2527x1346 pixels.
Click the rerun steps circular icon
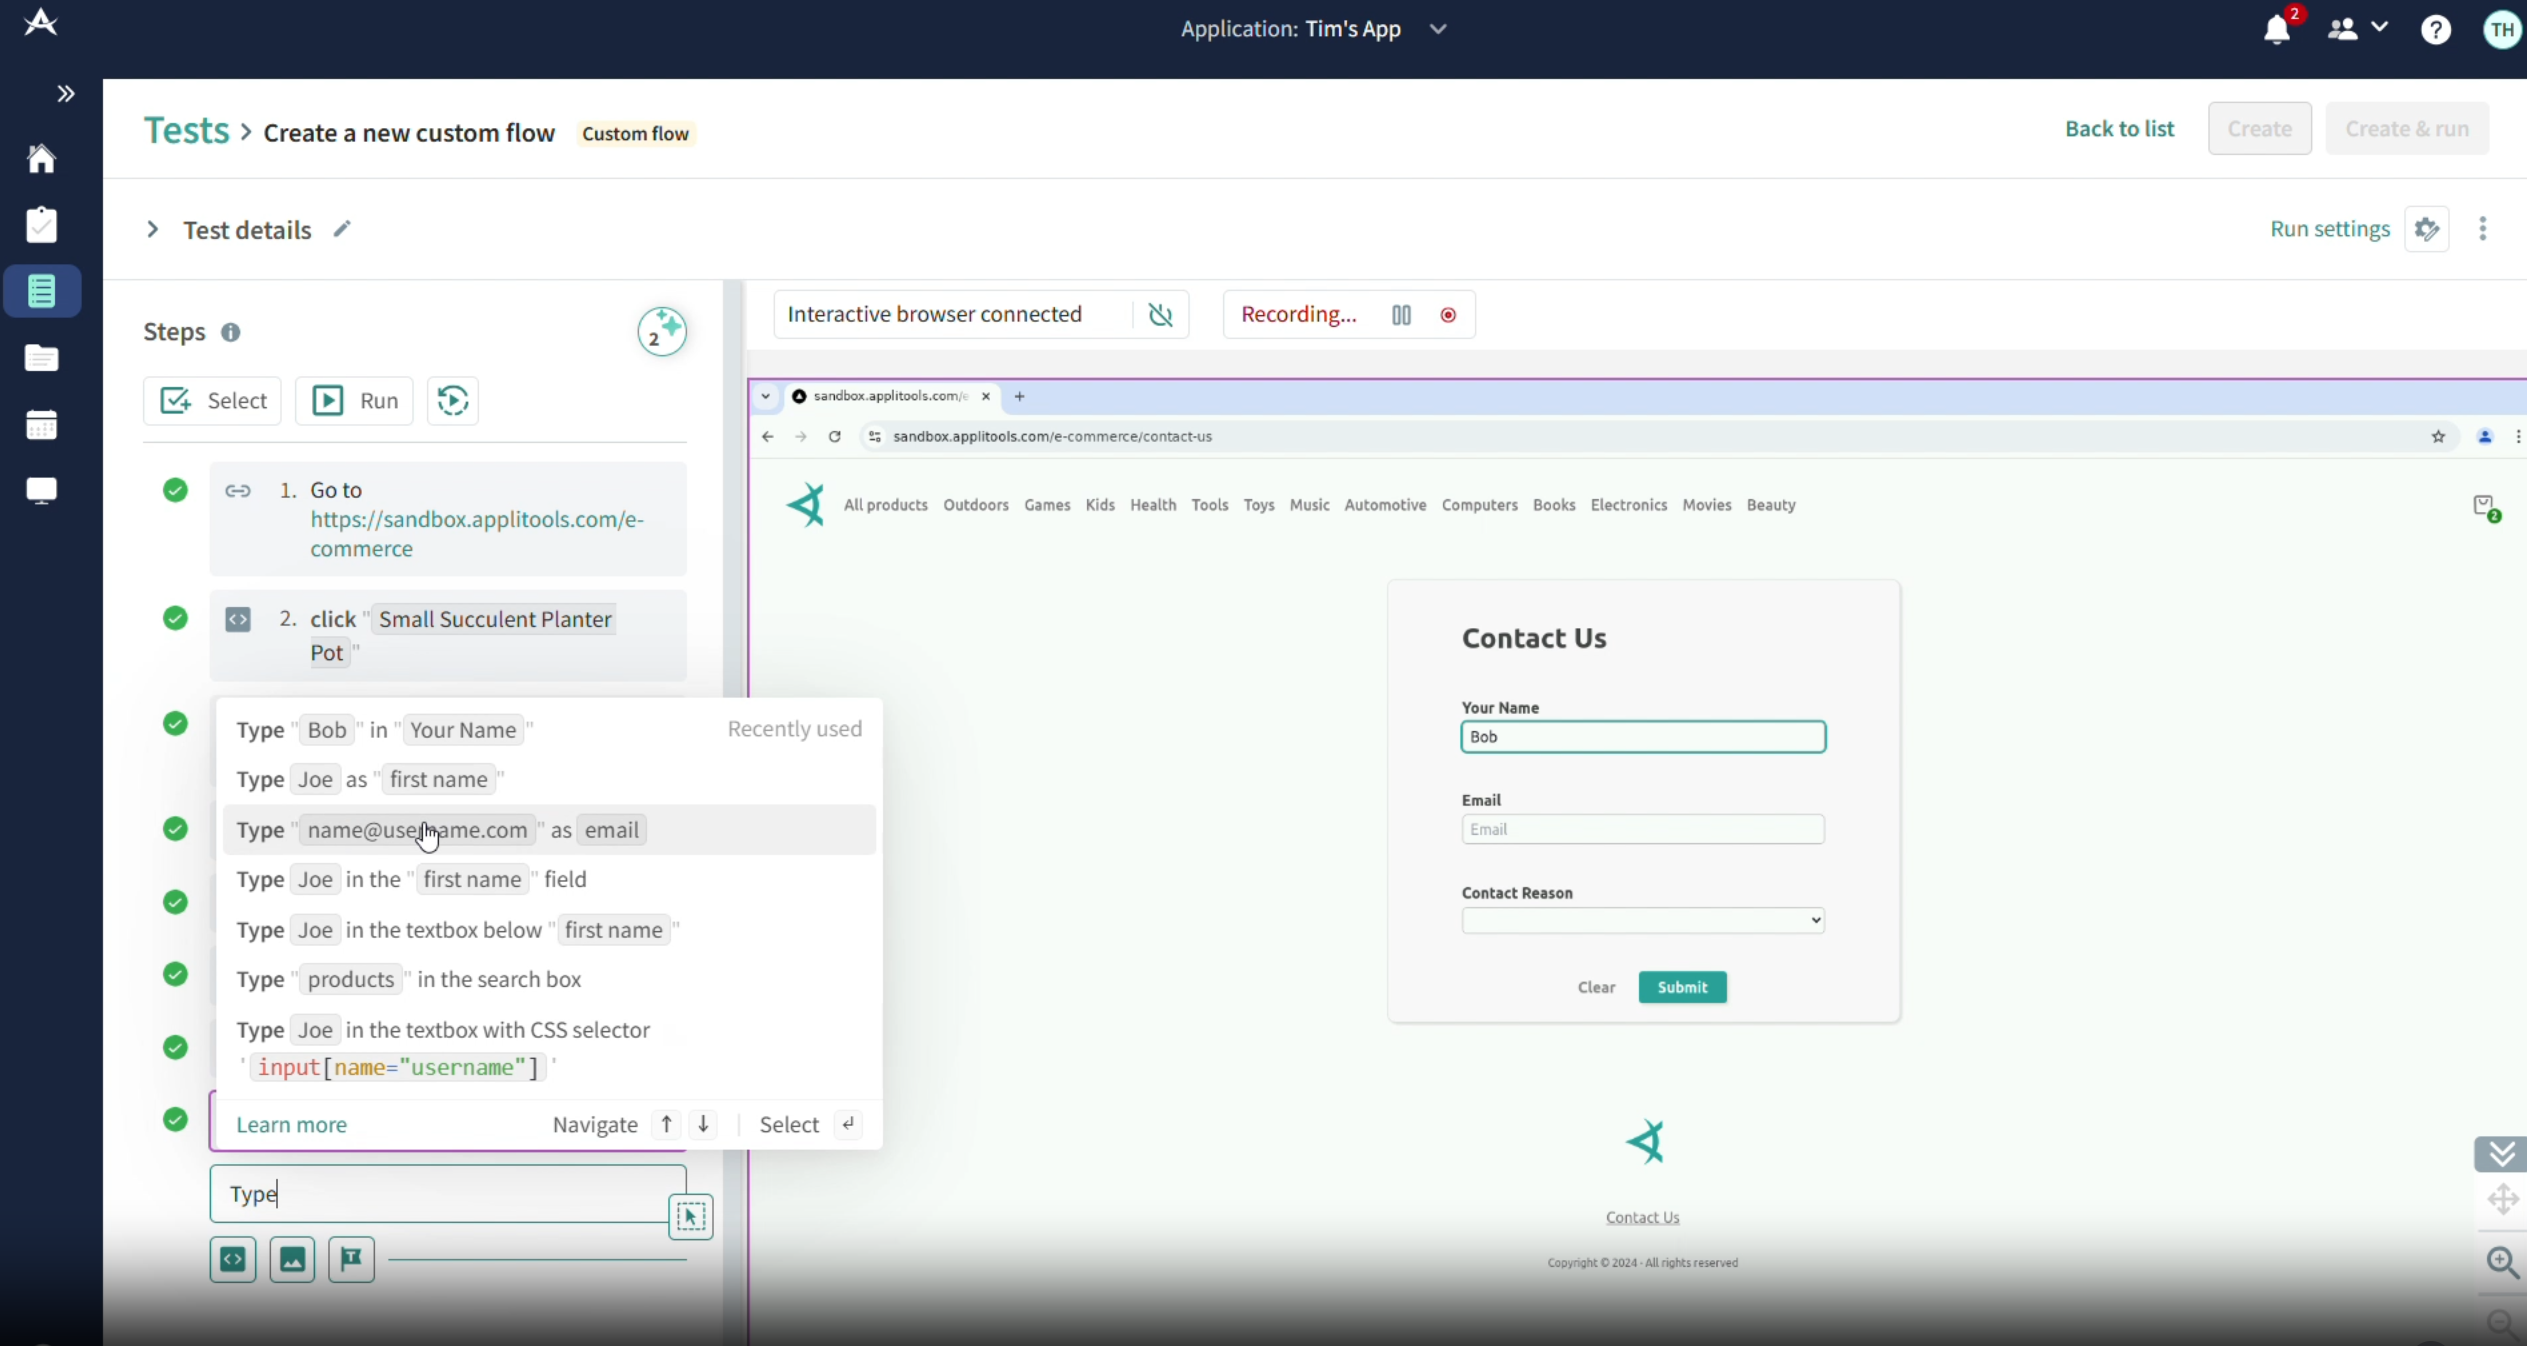(452, 401)
